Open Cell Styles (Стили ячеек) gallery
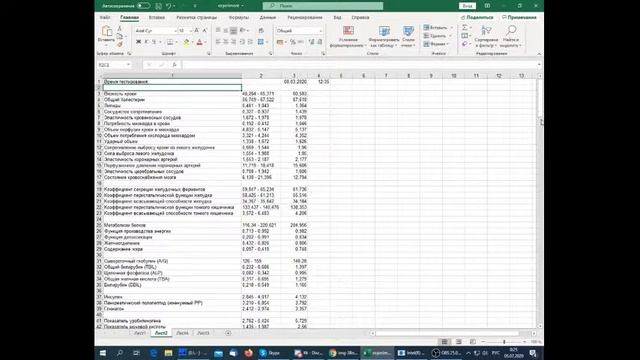The width and height of the screenshot is (640, 360). pos(408,37)
